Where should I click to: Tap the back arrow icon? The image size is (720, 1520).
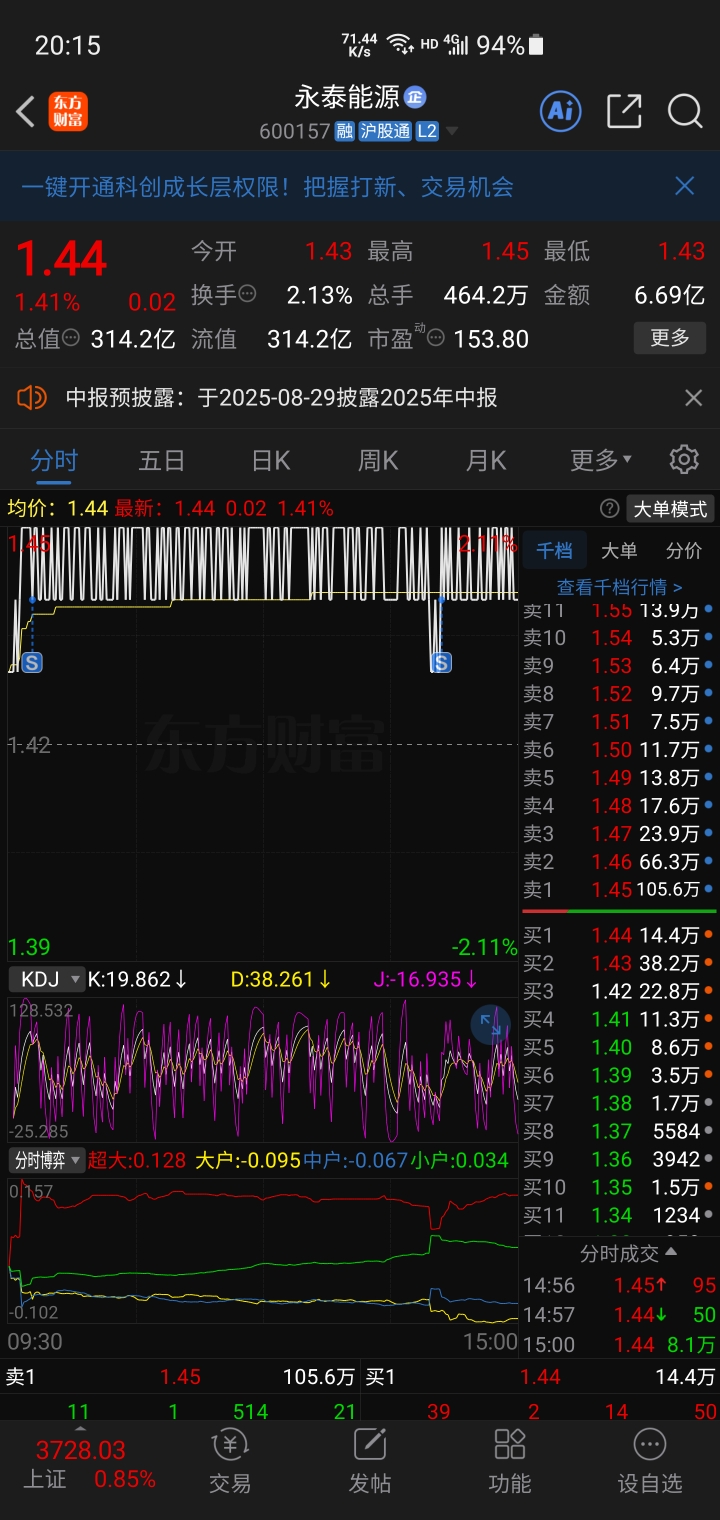26,111
